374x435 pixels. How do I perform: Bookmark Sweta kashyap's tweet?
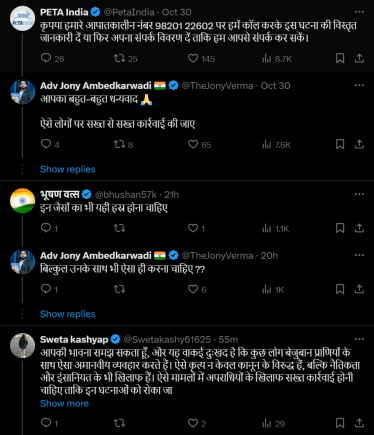click(x=340, y=423)
